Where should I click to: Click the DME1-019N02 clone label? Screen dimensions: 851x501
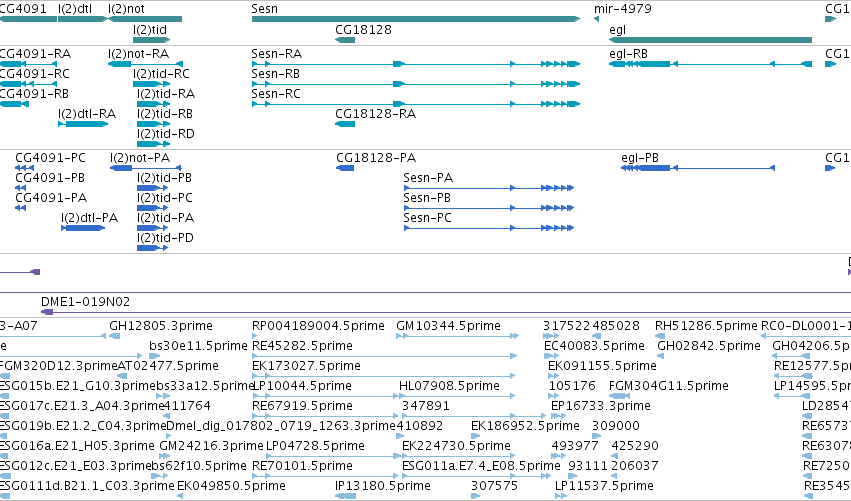(85, 302)
